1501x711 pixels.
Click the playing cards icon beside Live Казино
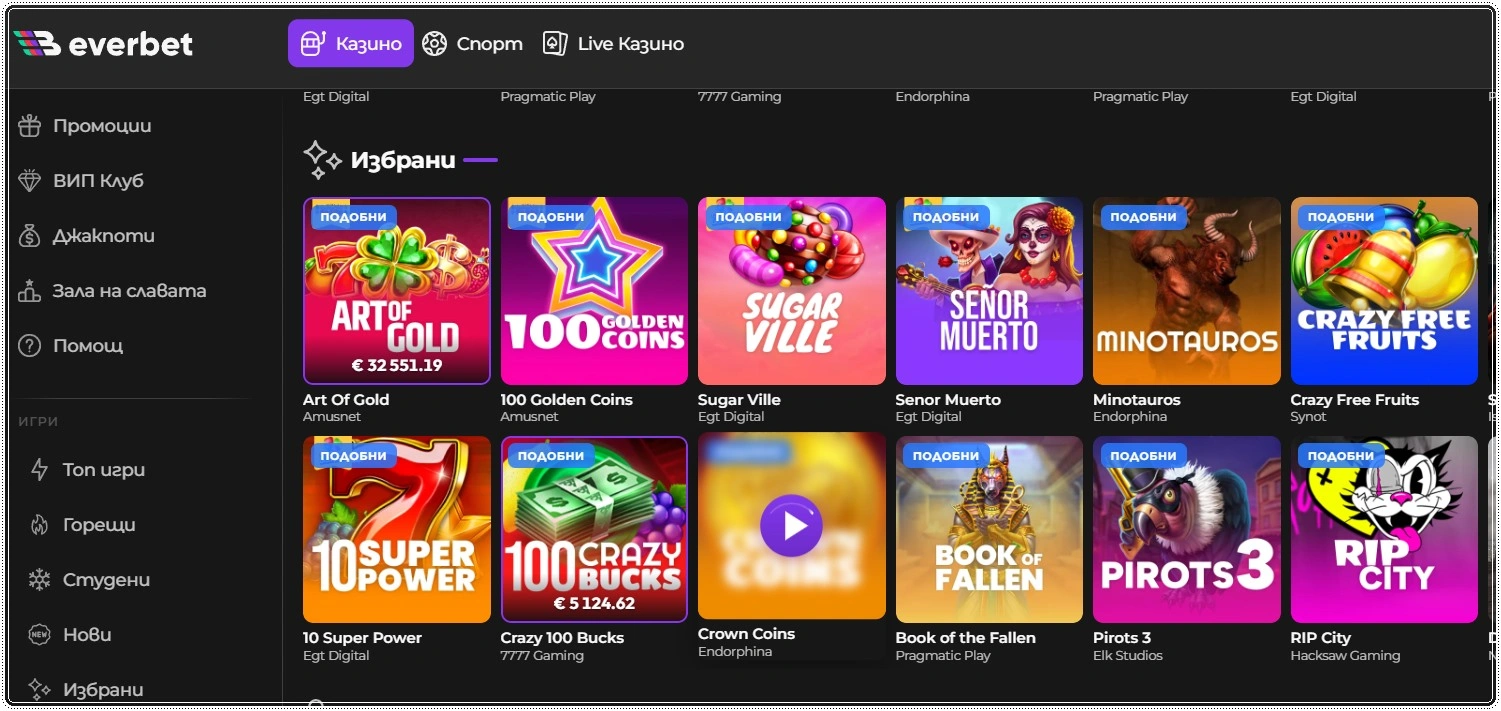(555, 44)
